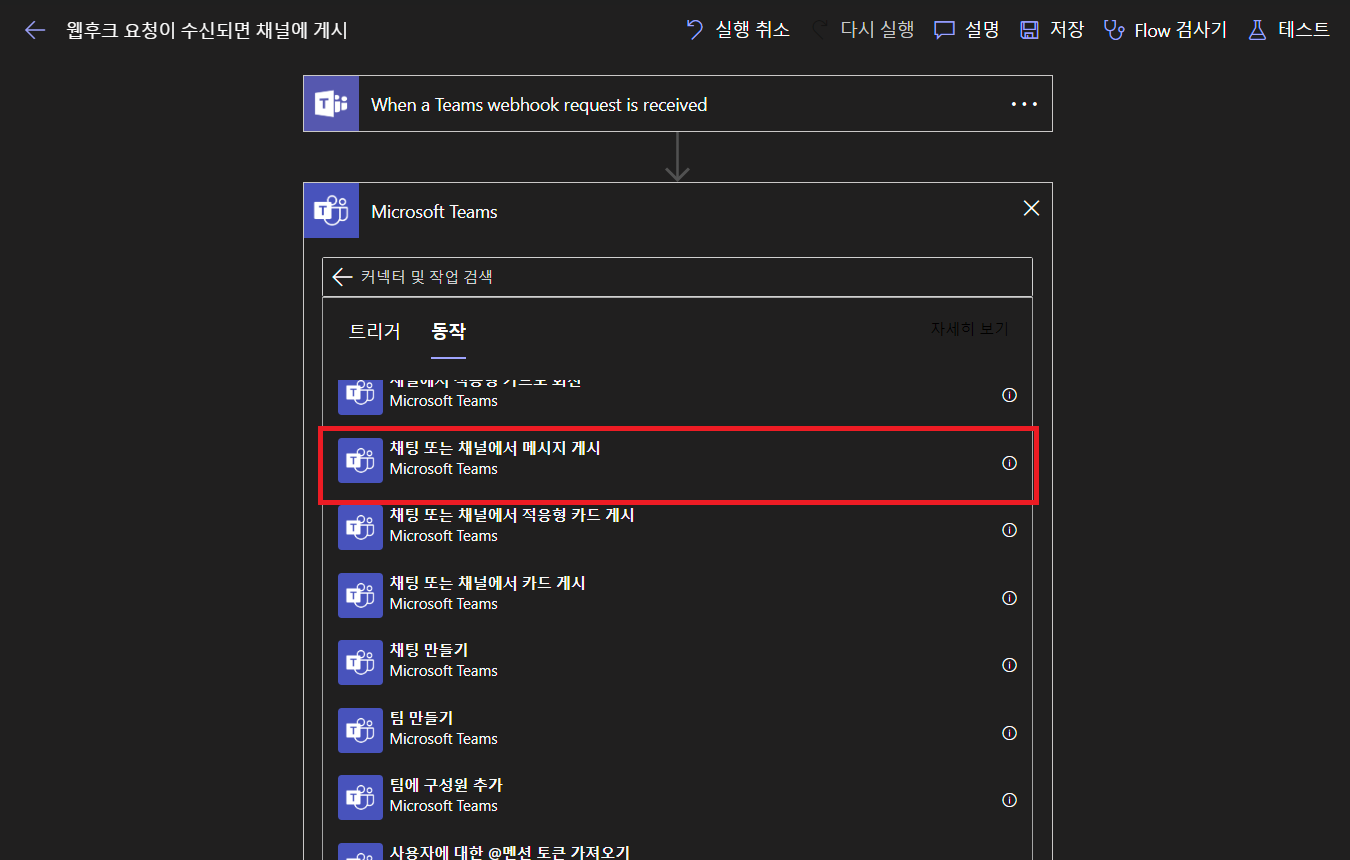Select the 팀에 구성원 추가 action

(x=677, y=799)
